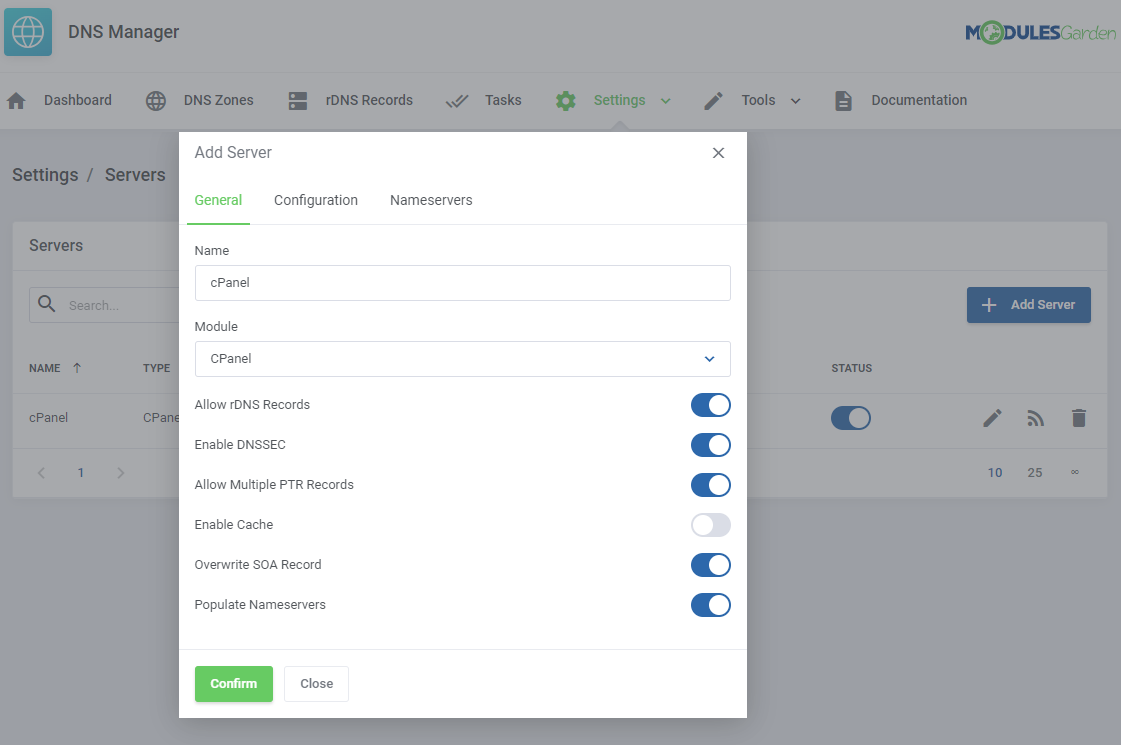Click the rDNS Records server icon
Viewport: 1121px width, 745px height.
click(298, 101)
